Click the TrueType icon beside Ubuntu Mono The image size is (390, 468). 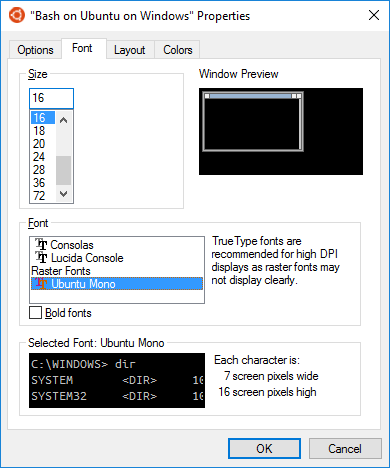[x=41, y=283]
